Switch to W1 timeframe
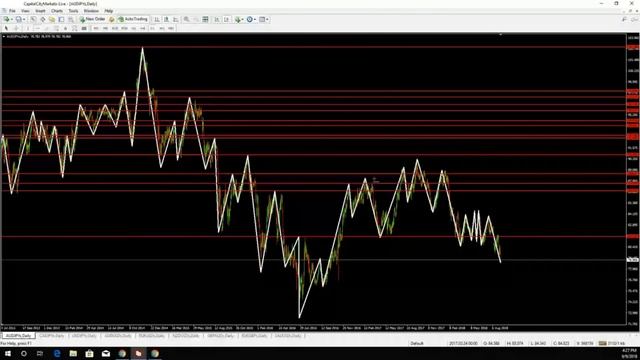640x360 pixels. [162, 28]
